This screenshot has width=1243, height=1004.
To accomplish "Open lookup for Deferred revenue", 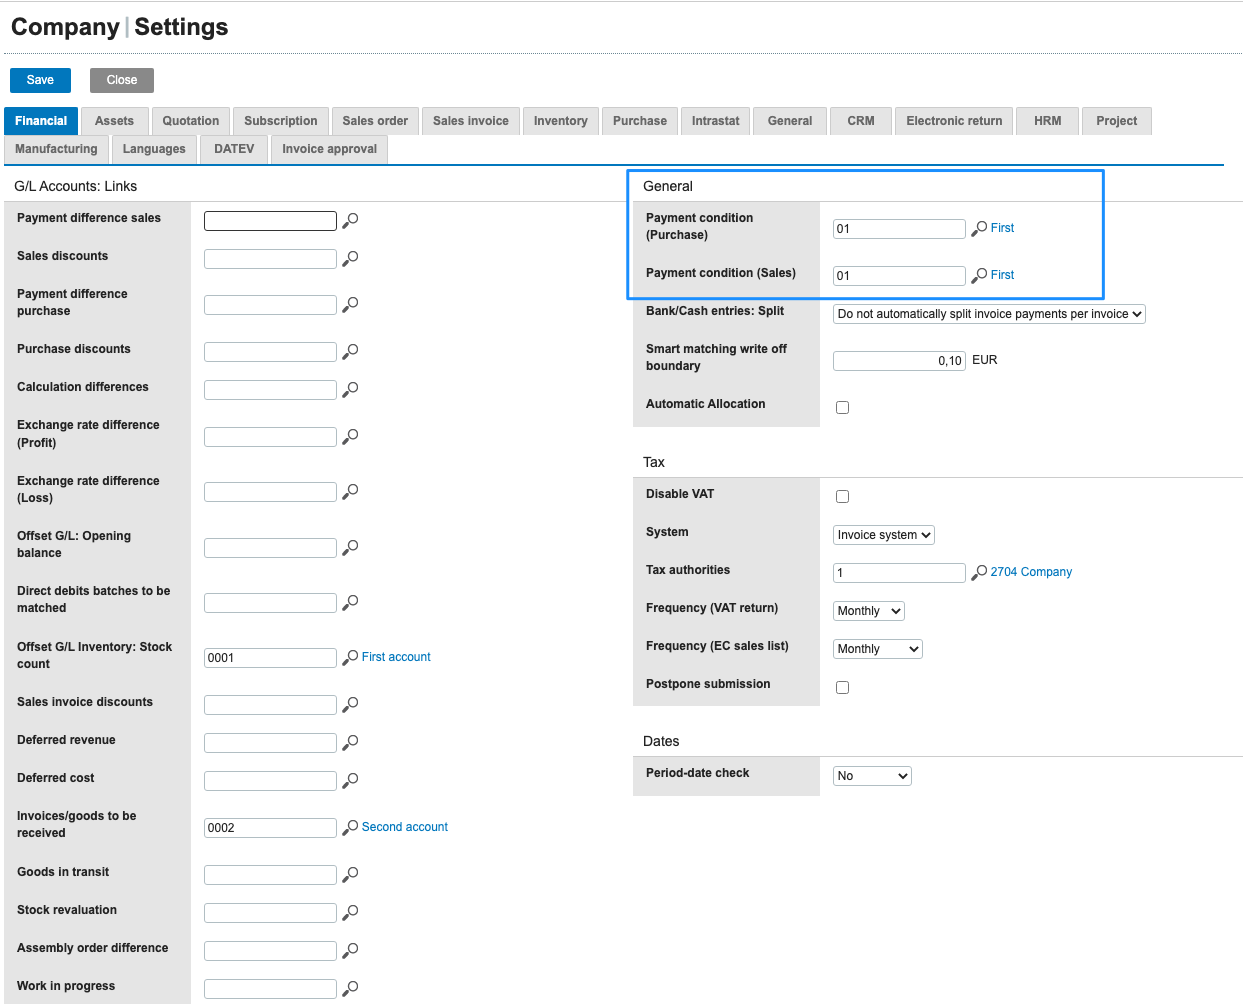I will [350, 742].
